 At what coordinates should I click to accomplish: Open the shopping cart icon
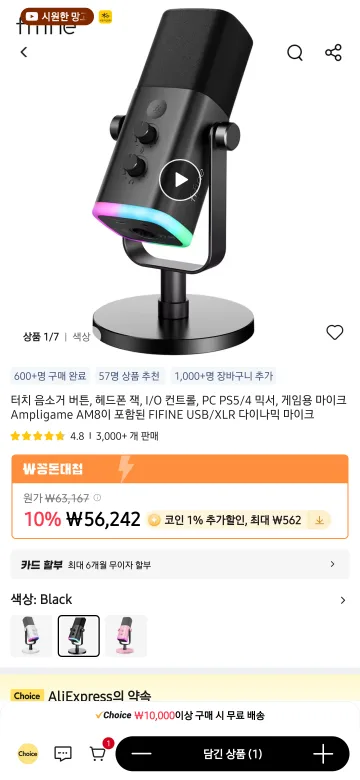coord(98,754)
